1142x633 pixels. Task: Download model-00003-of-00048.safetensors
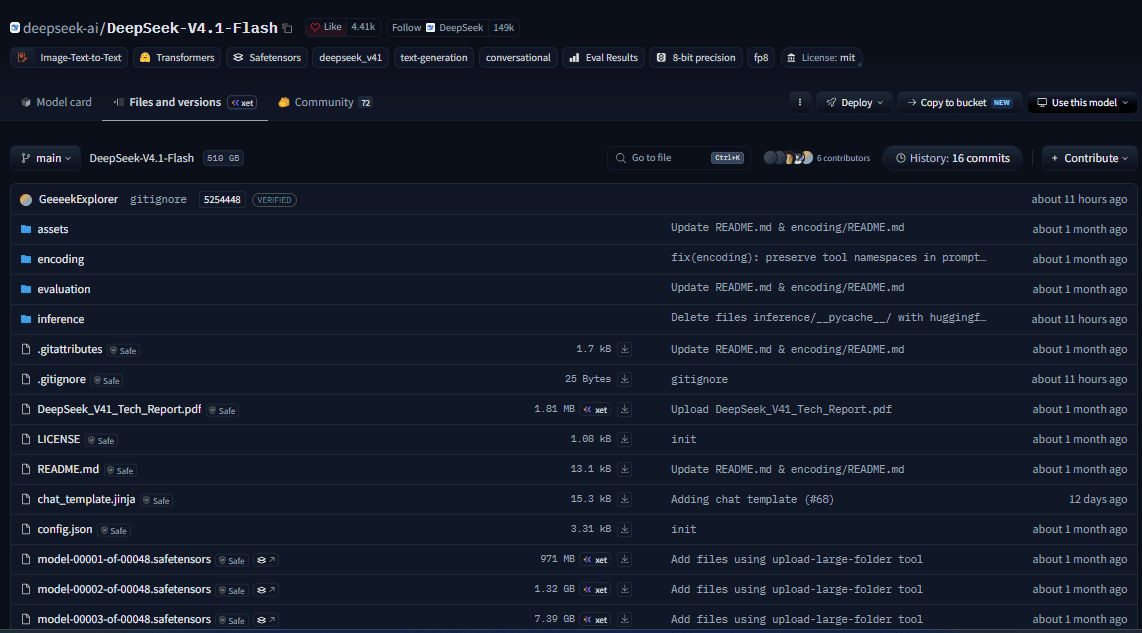[x=624, y=619]
